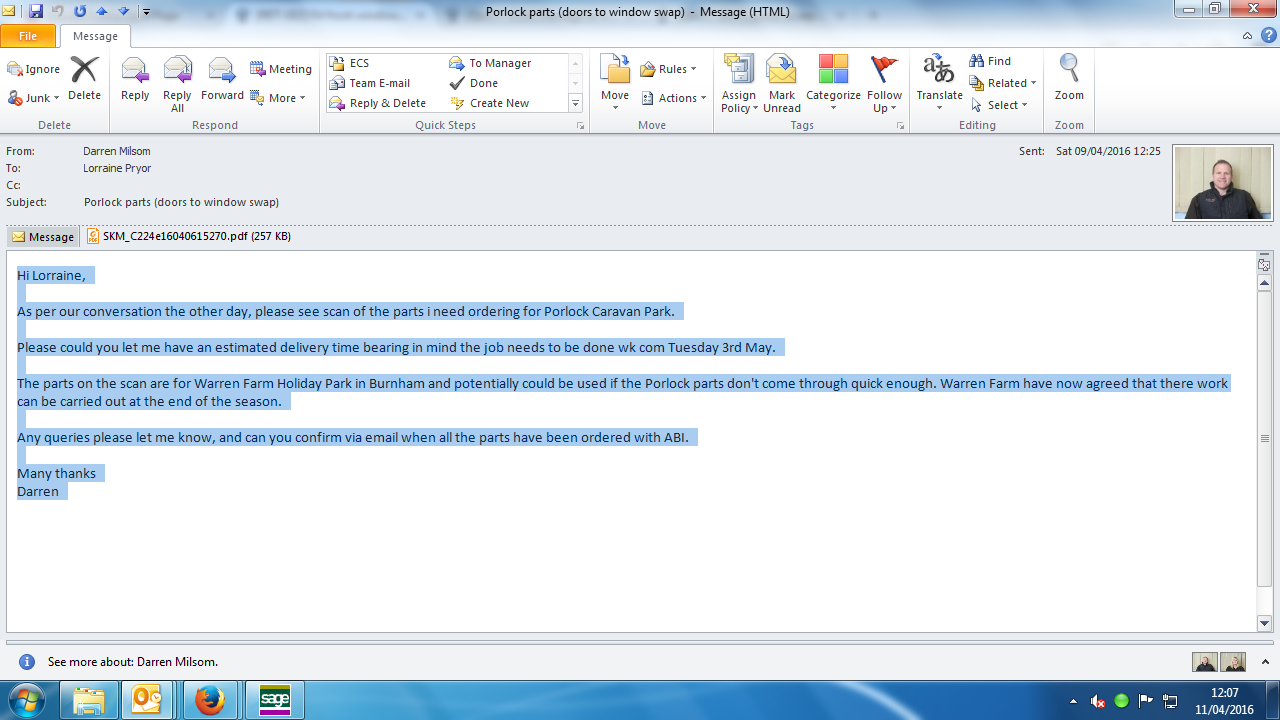Create a Meeting from this email

(281, 69)
